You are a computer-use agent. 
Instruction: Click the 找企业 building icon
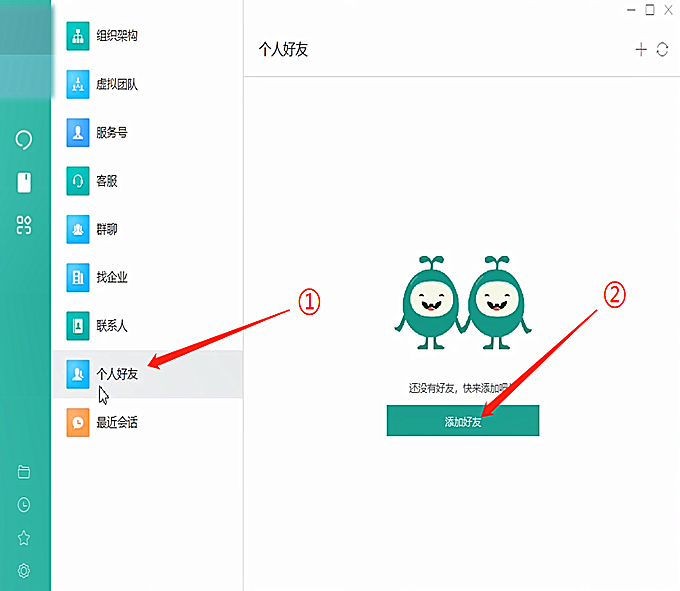coord(78,277)
